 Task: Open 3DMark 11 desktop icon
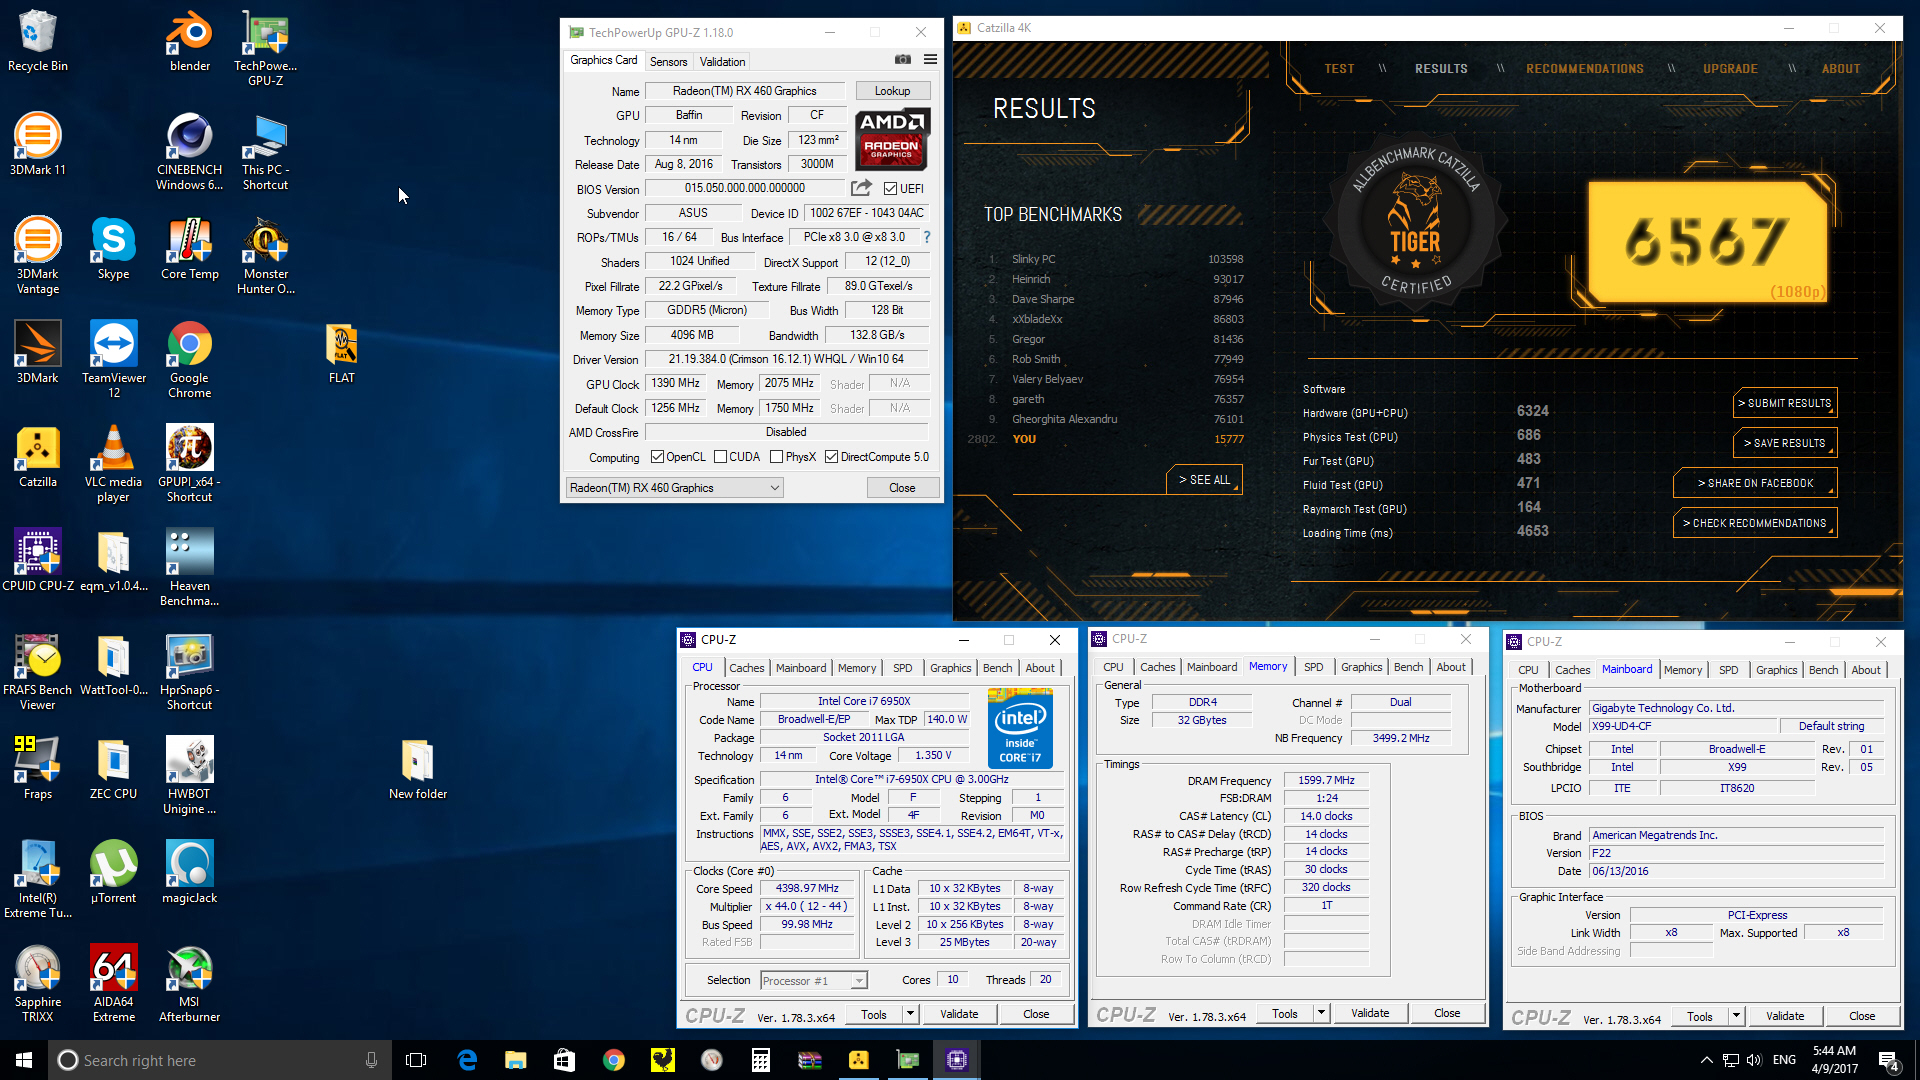pyautogui.click(x=38, y=145)
